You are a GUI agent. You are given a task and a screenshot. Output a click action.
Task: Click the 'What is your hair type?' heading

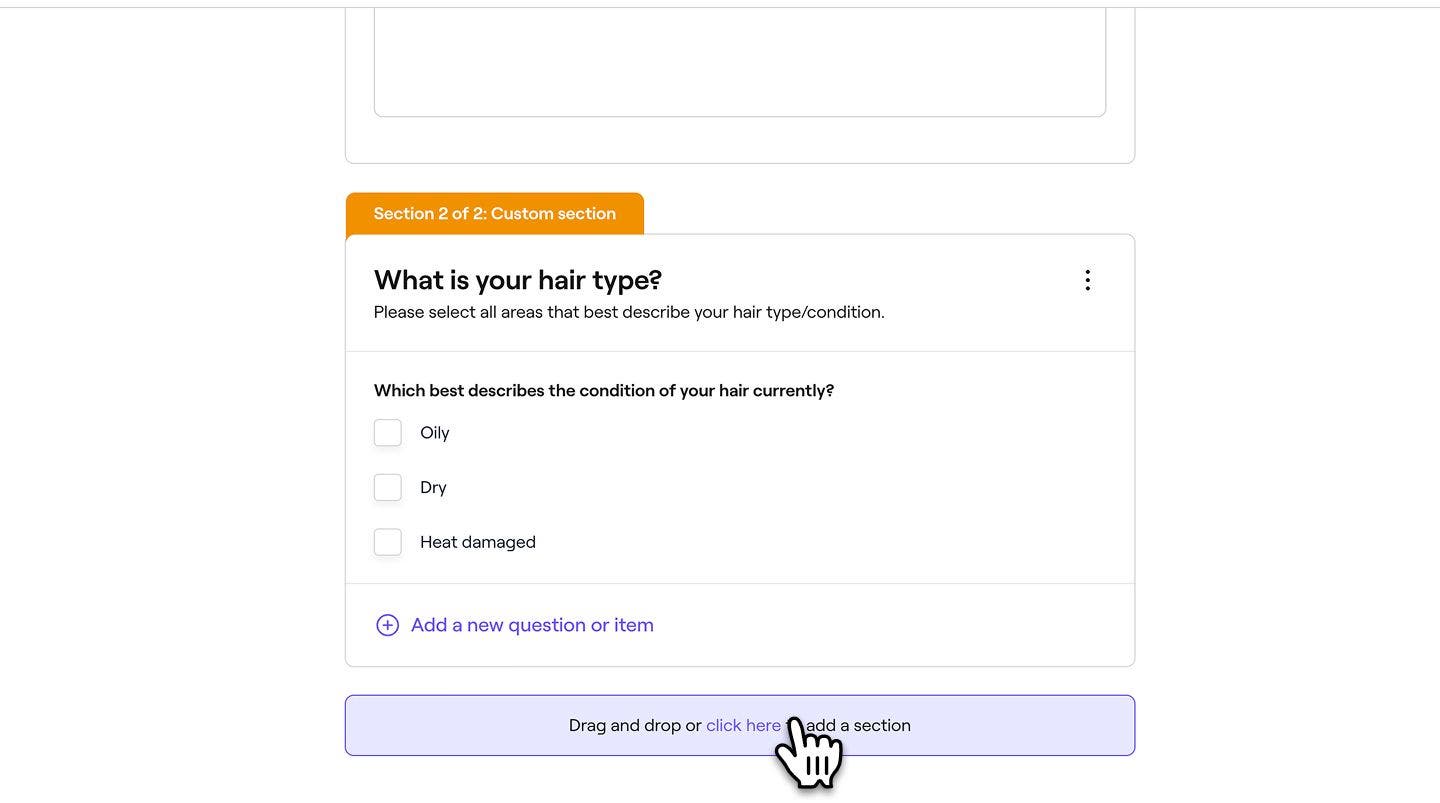click(518, 280)
